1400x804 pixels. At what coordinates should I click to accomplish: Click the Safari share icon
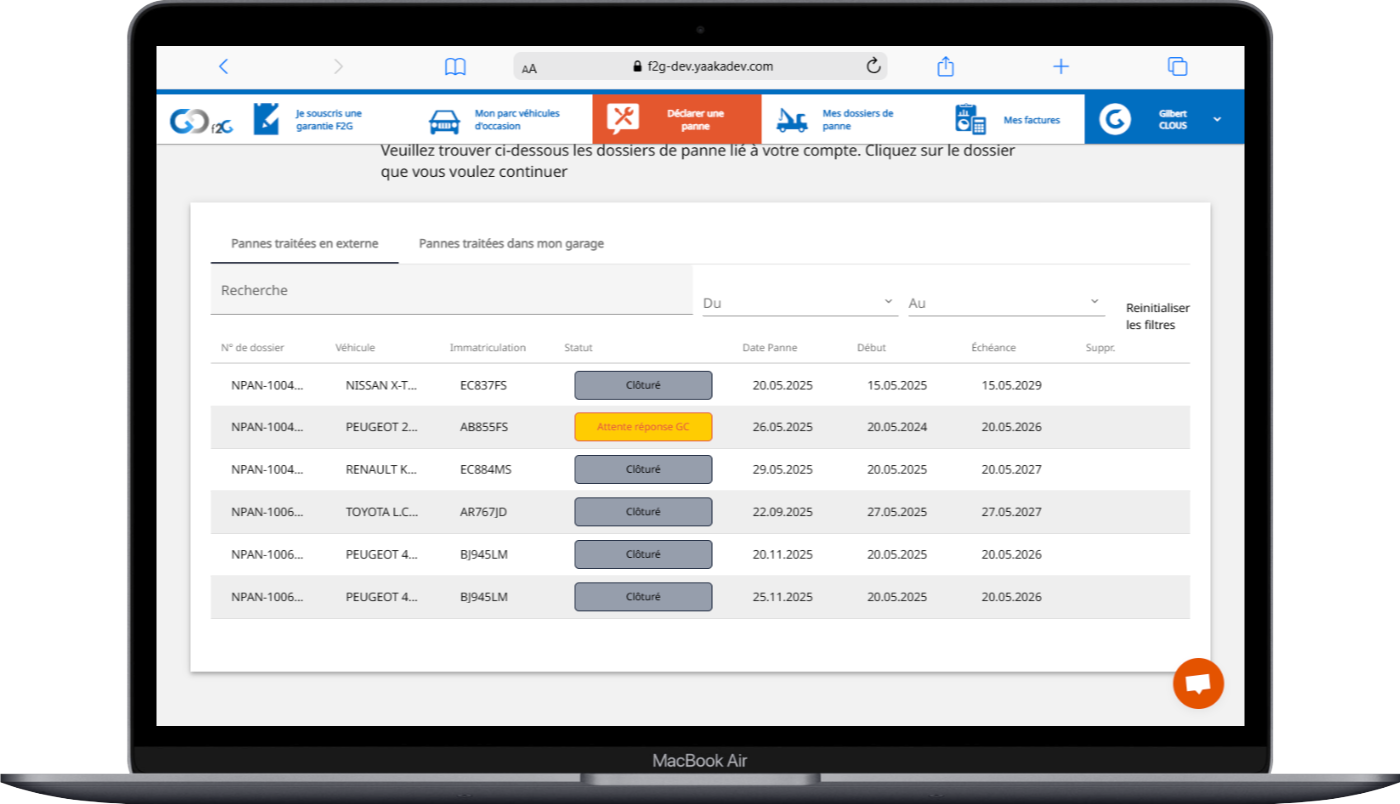point(945,67)
